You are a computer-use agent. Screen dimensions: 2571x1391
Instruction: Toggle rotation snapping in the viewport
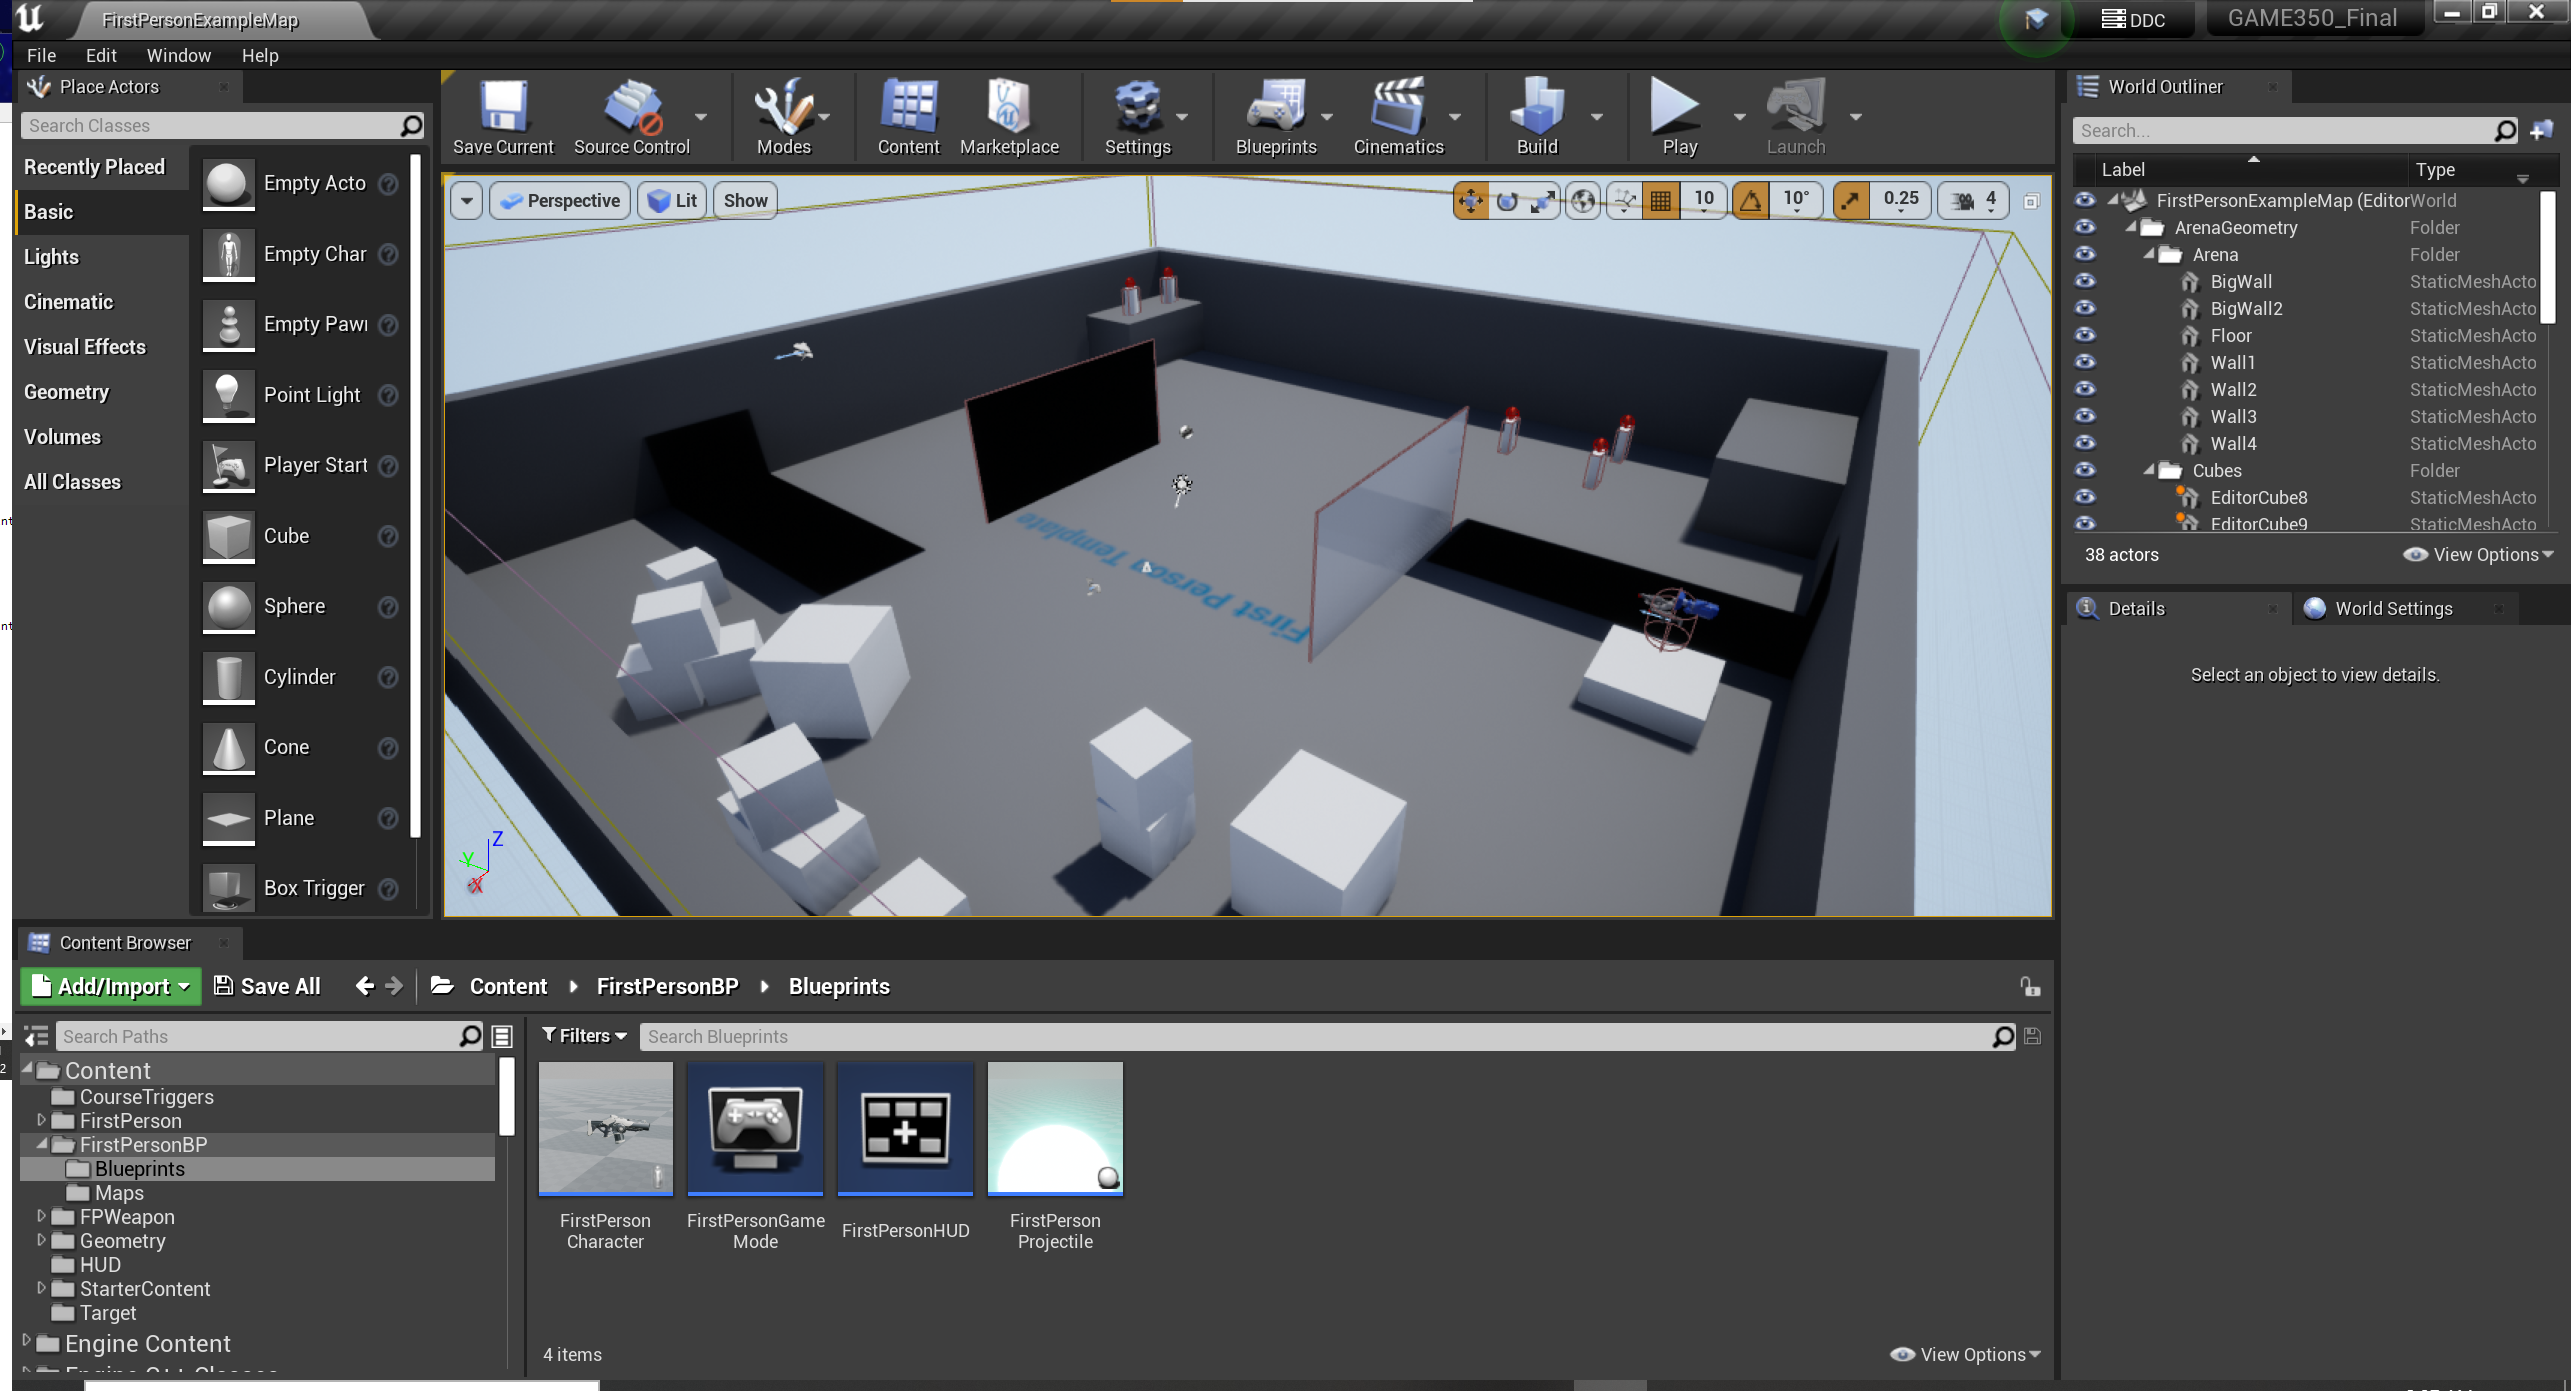click(1751, 201)
